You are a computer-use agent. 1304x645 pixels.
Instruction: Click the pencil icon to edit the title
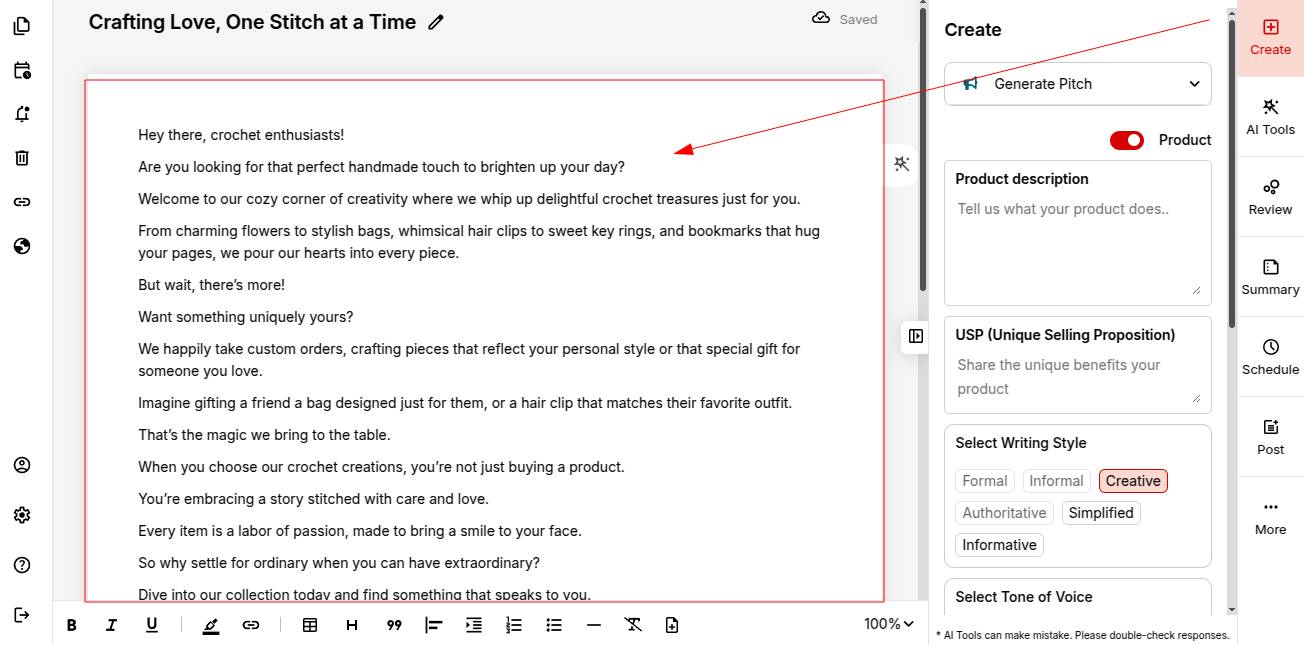tap(435, 22)
